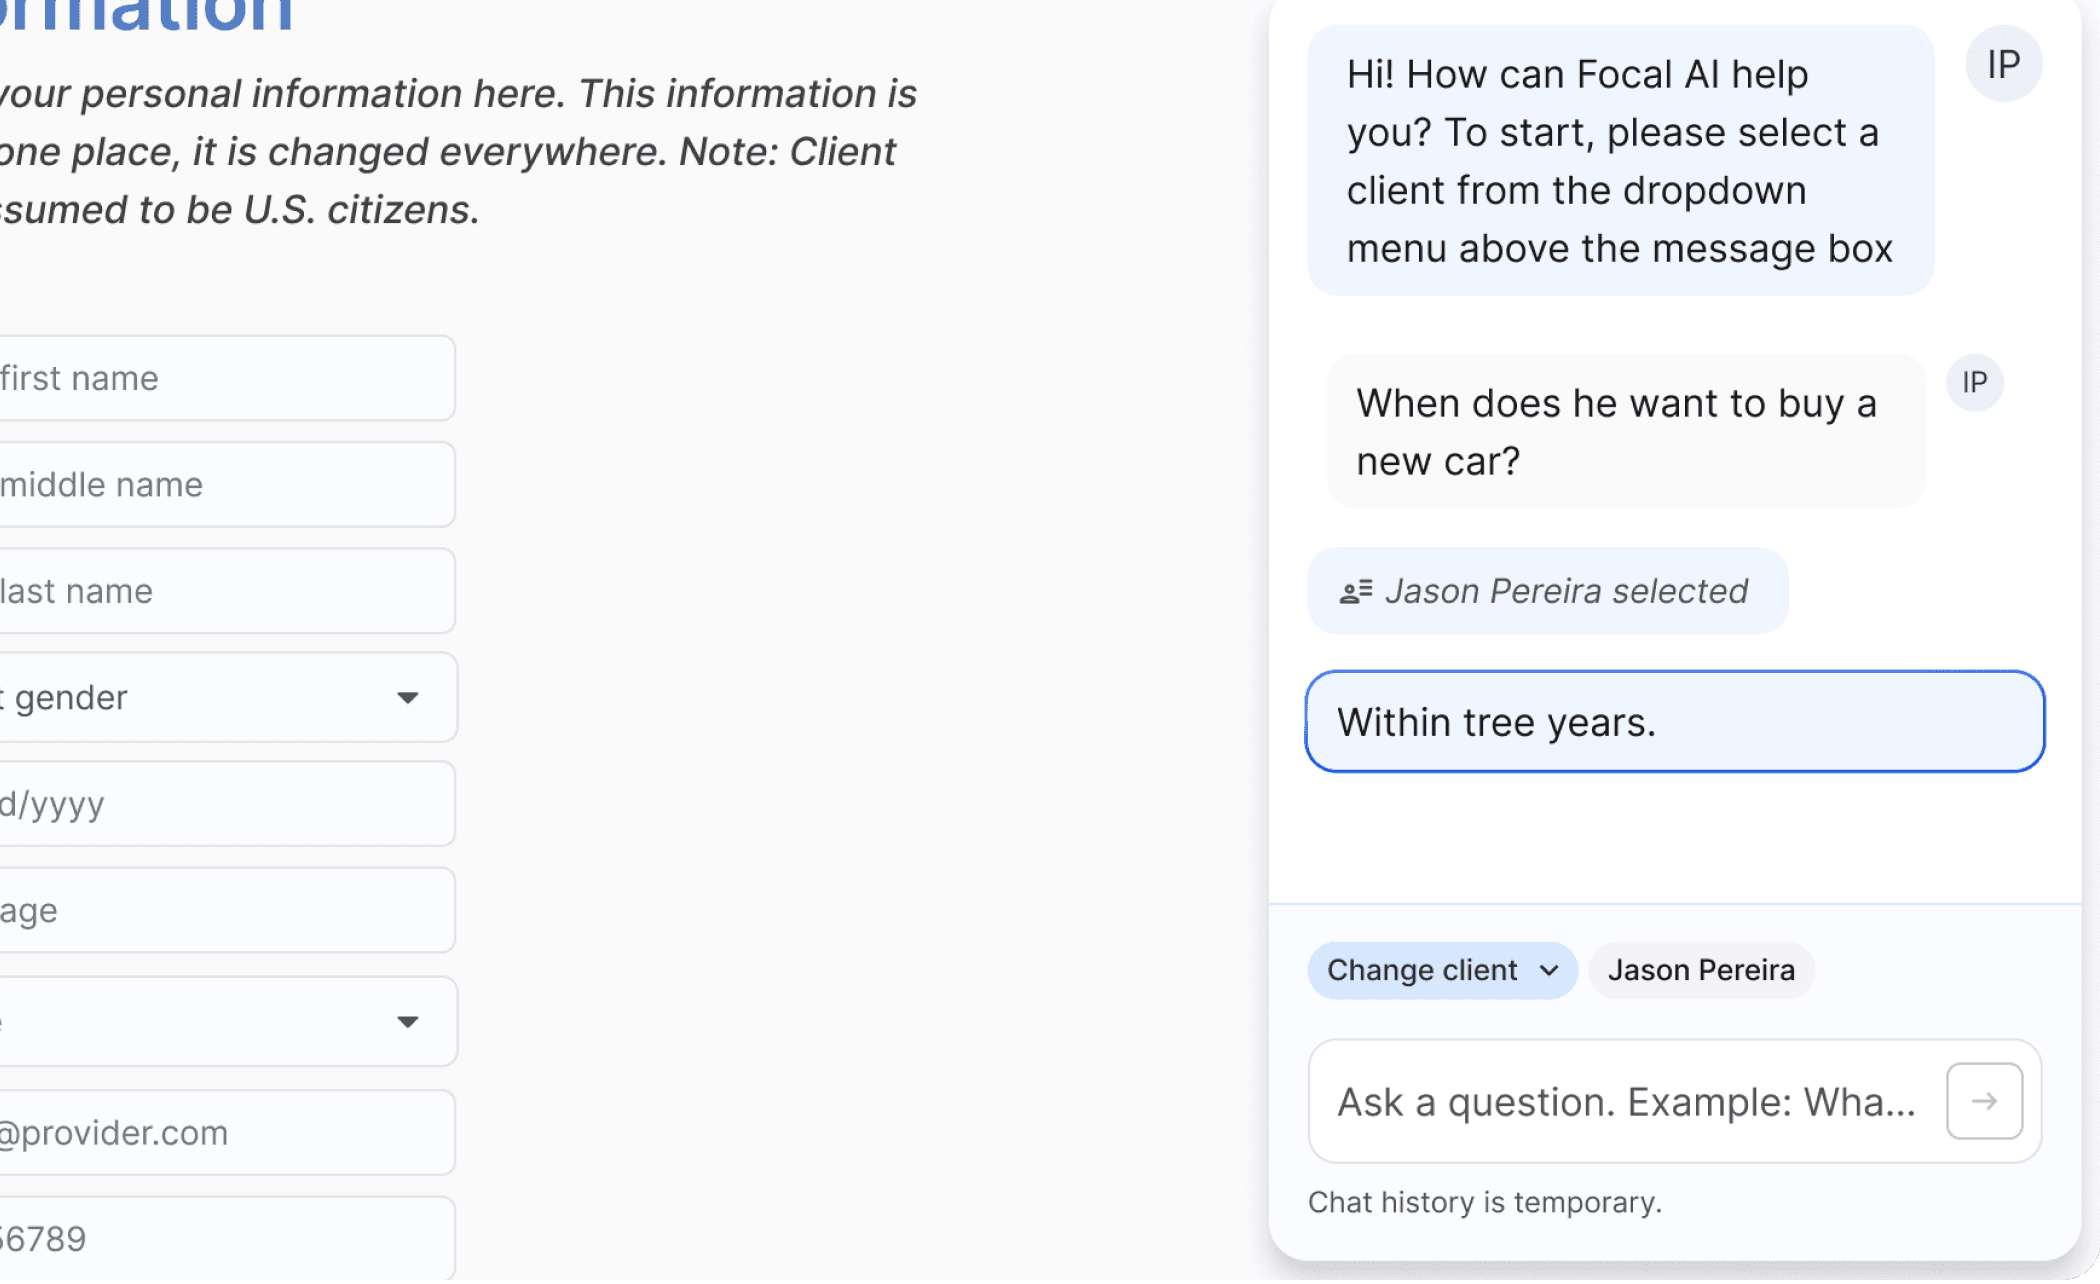Open the Change client dropdown
This screenshot has width=2100, height=1284.
(x=1440, y=970)
